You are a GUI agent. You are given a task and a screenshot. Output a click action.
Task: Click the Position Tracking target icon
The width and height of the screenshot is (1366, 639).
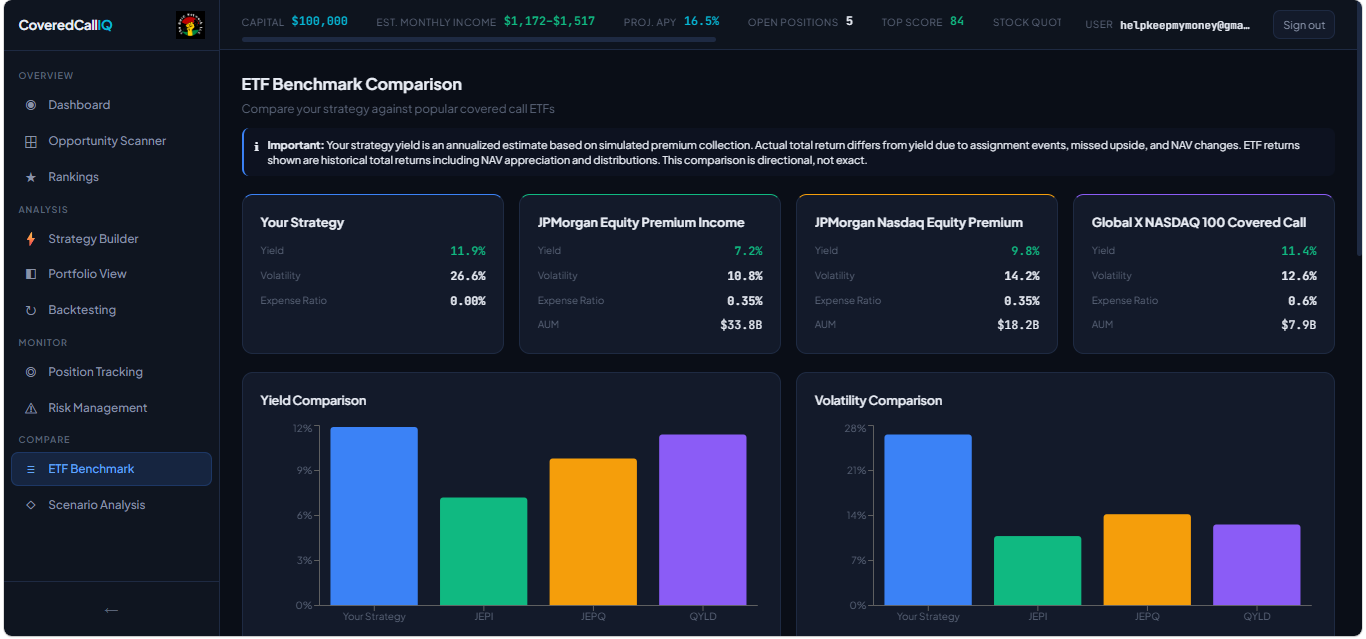31,372
